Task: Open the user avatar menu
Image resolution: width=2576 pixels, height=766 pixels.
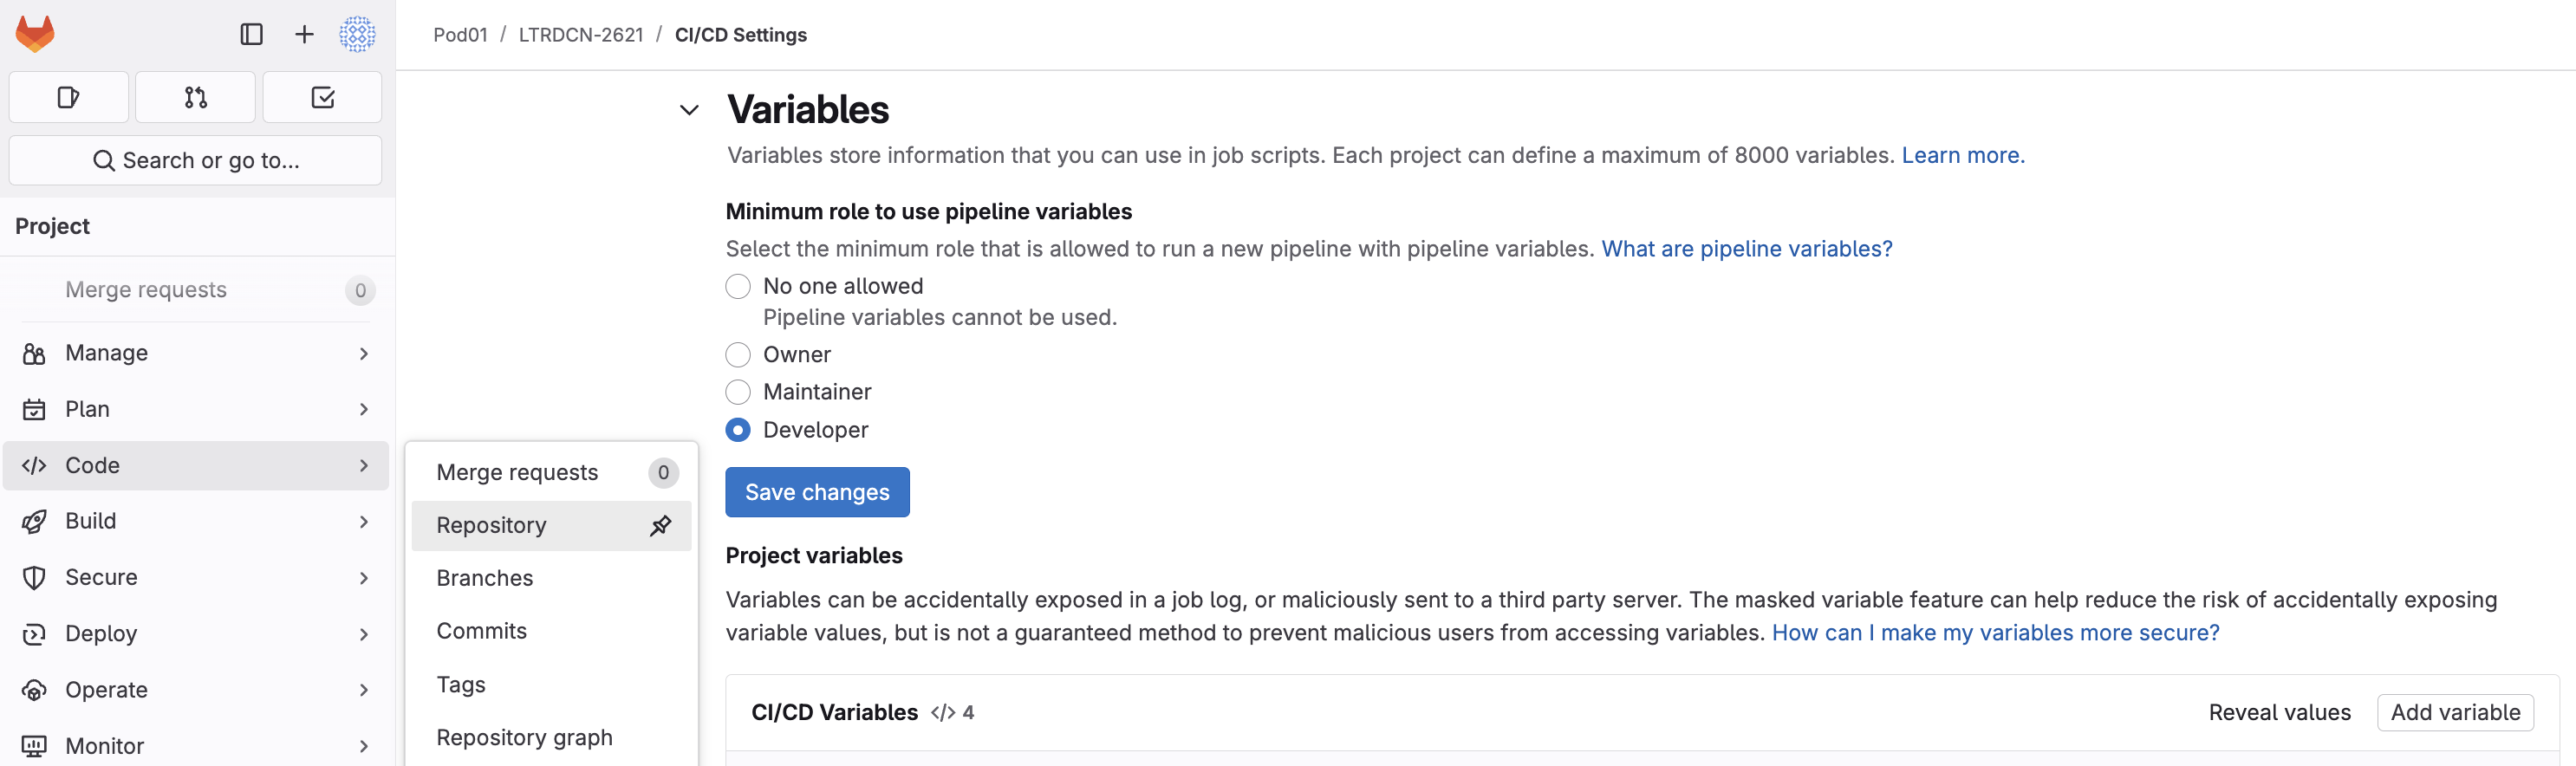Action: 357,34
